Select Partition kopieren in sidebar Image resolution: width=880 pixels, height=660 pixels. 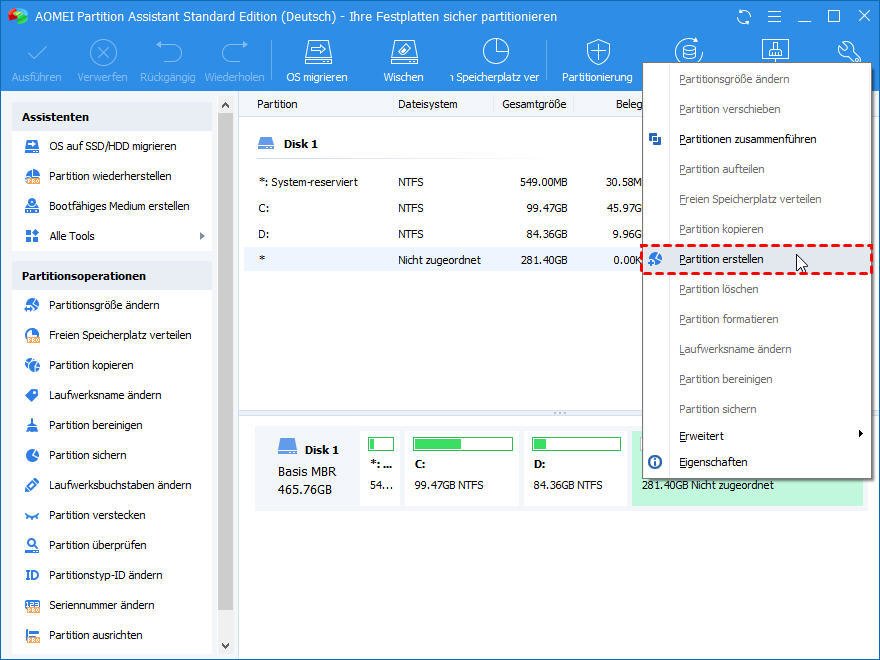(91, 365)
